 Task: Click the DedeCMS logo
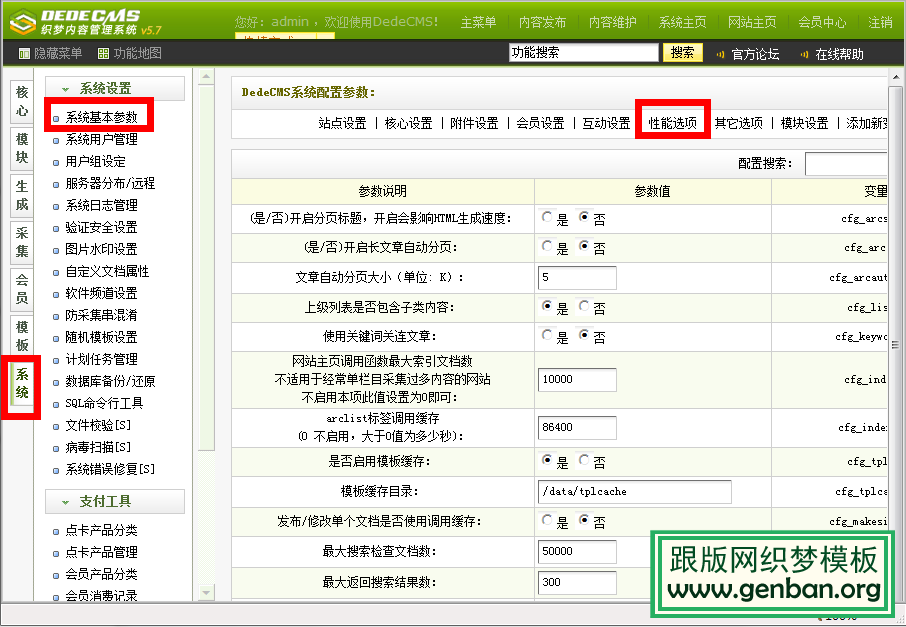pos(90,20)
